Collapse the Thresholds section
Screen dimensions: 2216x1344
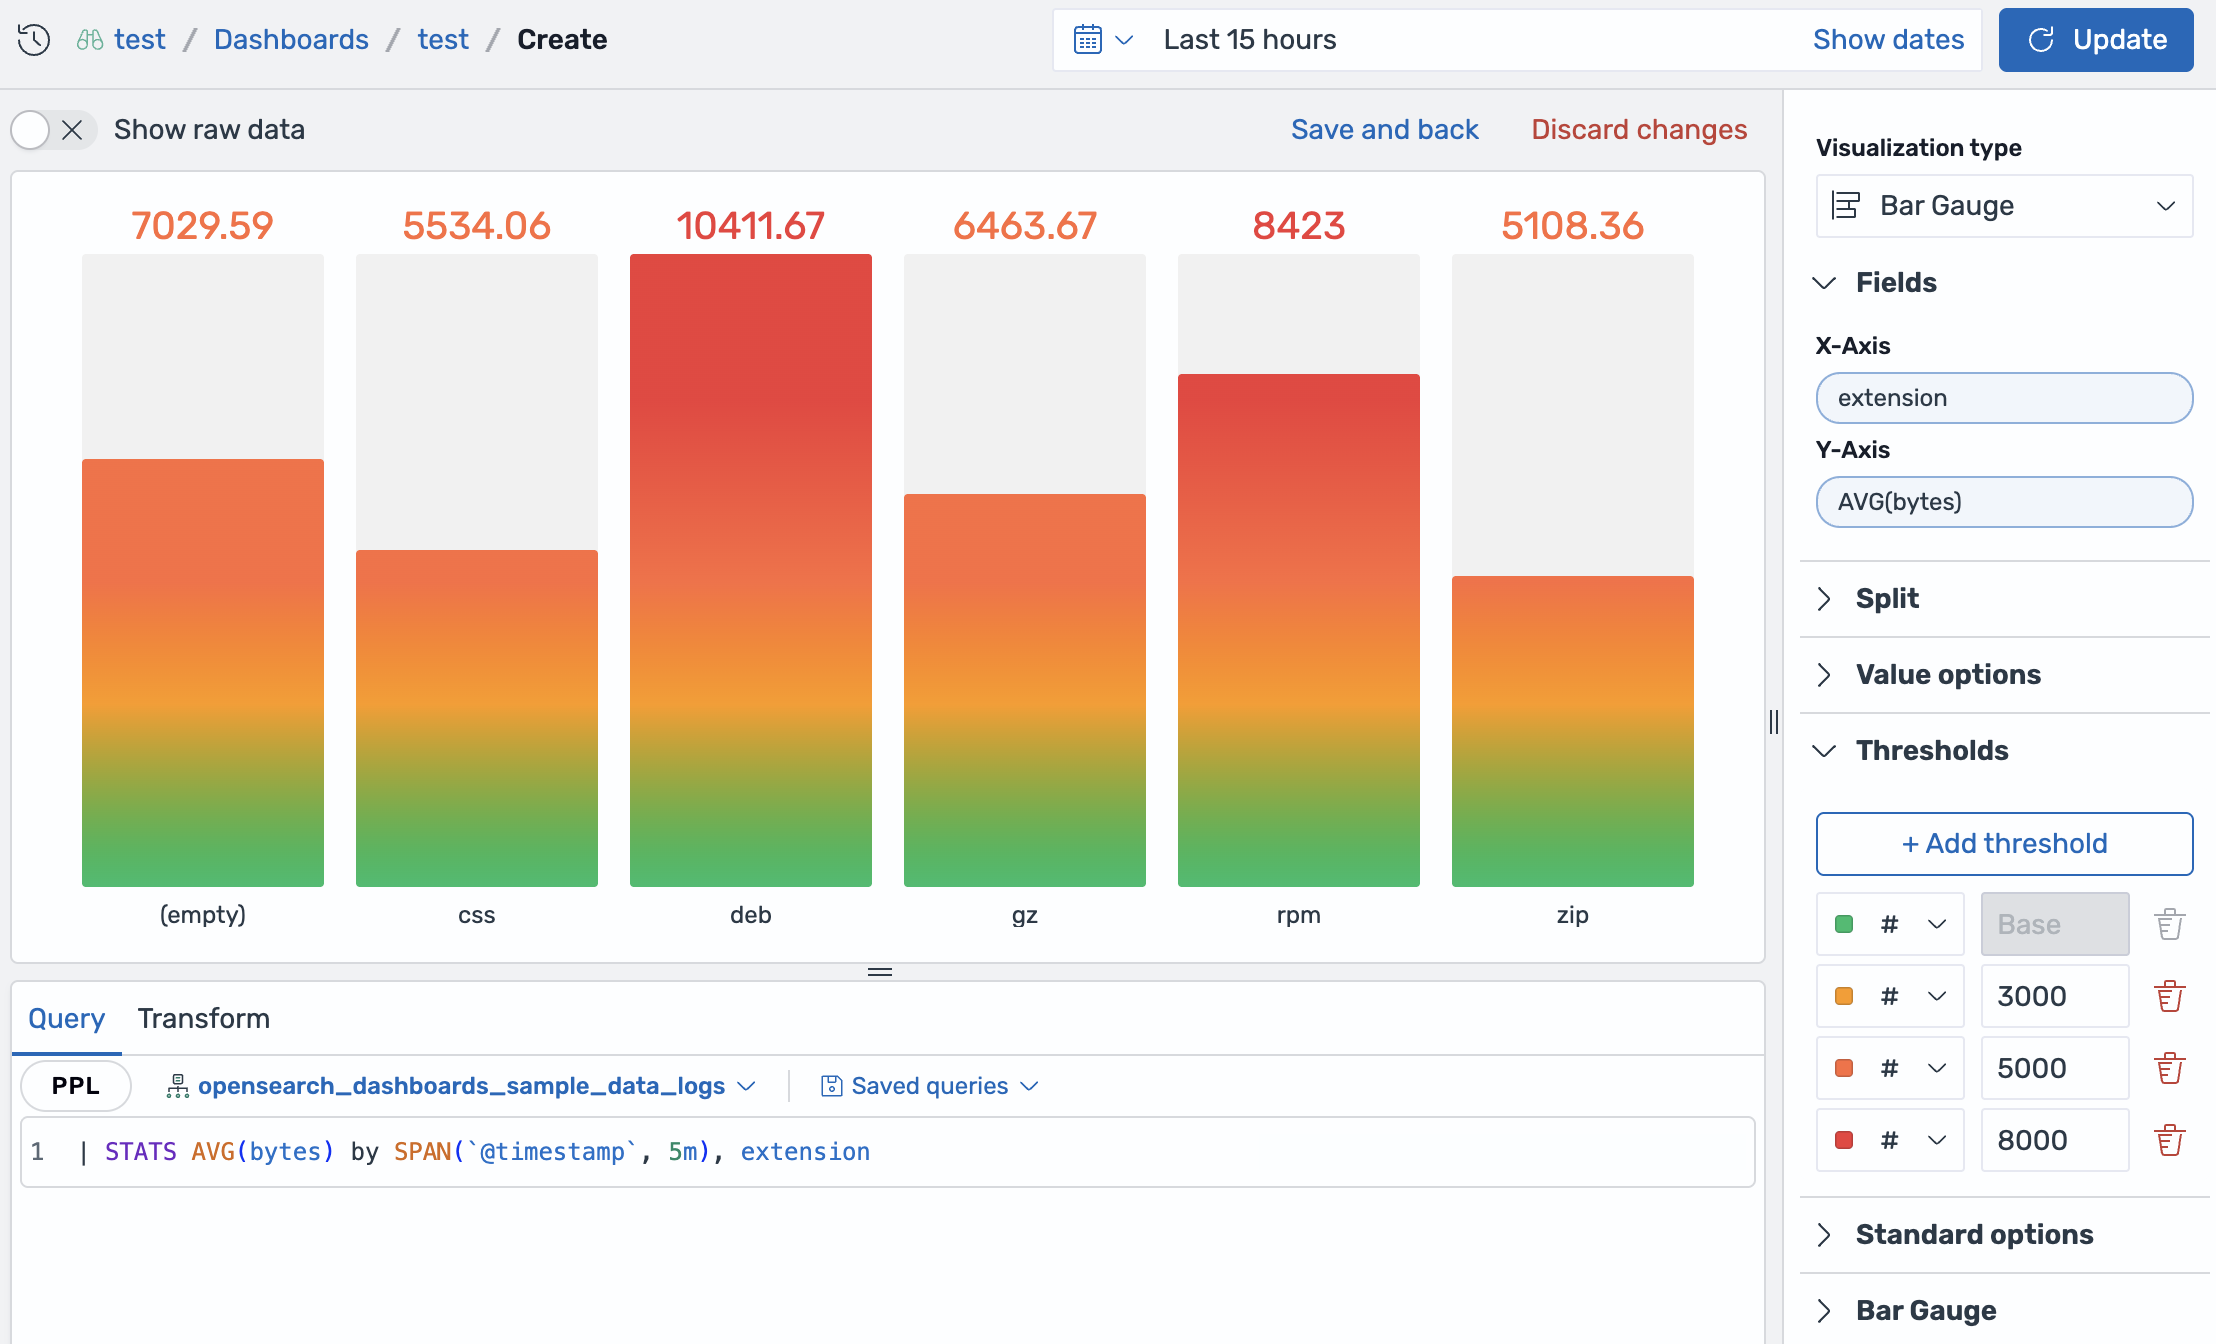[1911, 751]
